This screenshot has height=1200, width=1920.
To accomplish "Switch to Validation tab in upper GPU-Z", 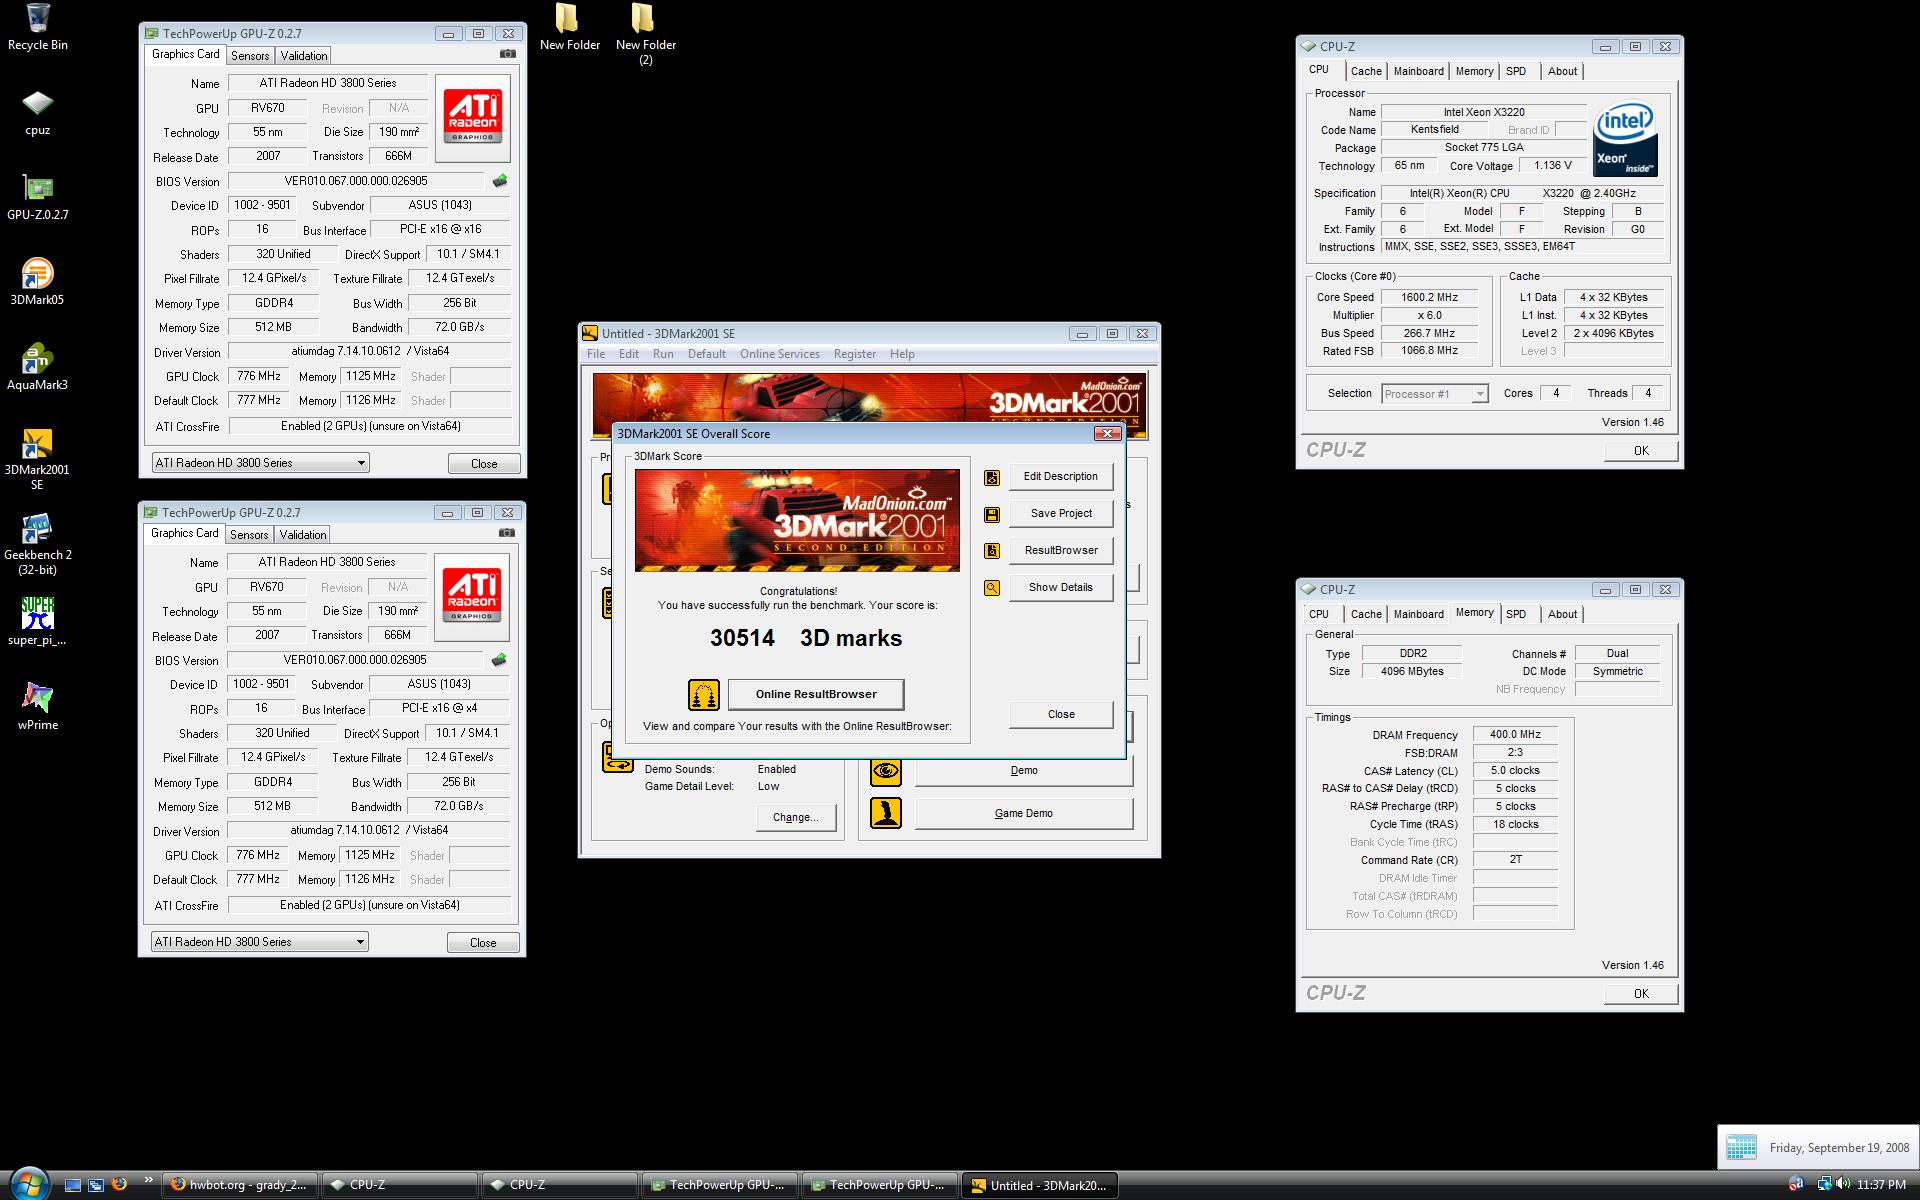I will (x=303, y=56).
